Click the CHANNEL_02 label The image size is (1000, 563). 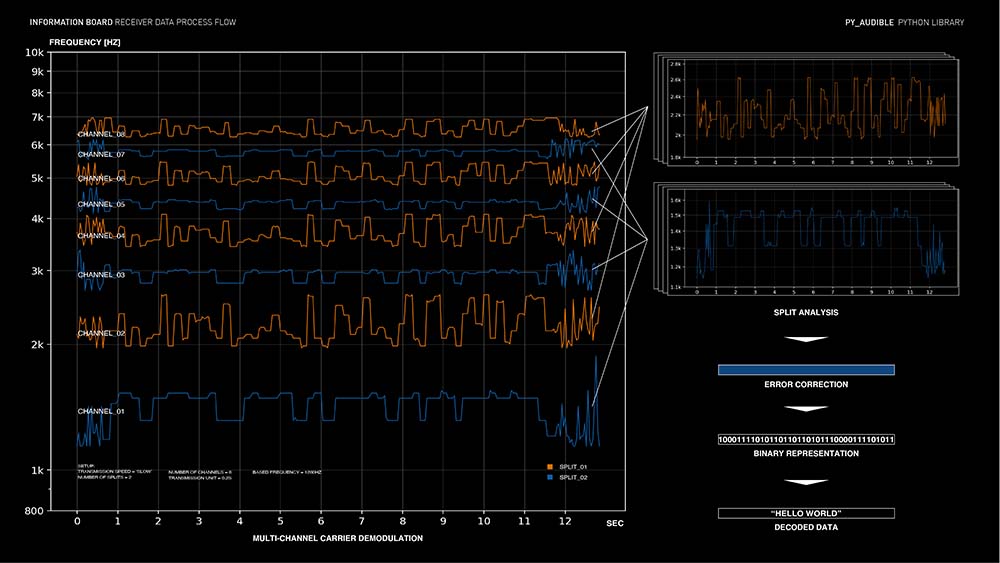[x=101, y=333]
